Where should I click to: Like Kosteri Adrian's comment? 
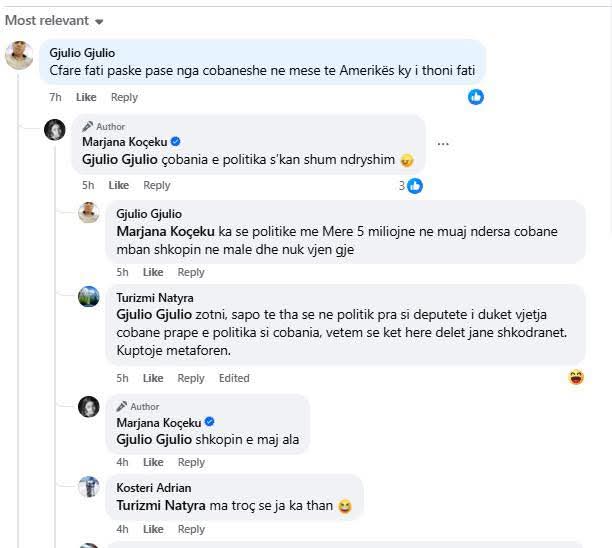[153, 529]
